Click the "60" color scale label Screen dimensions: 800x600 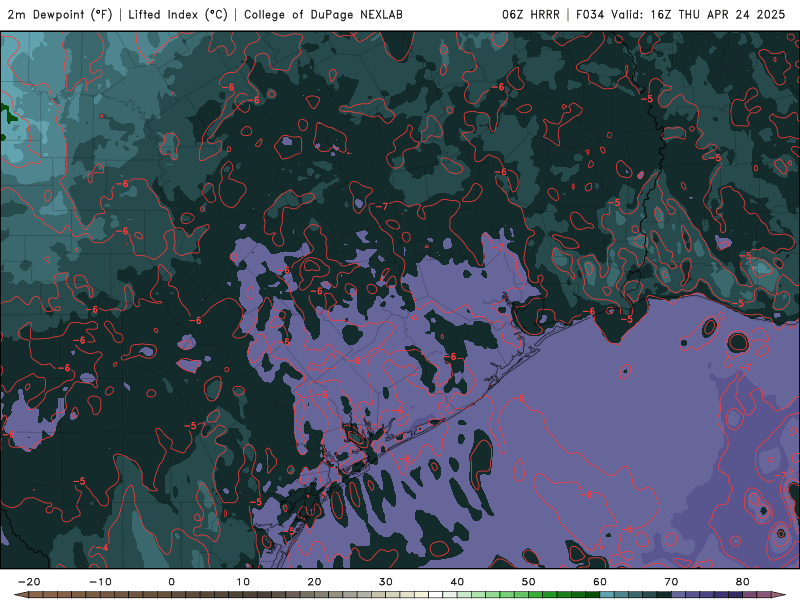[600, 582]
